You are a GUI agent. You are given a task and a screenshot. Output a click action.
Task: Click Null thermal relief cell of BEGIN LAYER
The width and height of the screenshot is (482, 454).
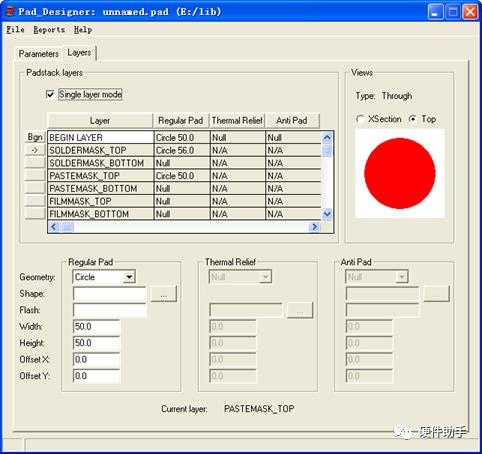coord(238,138)
